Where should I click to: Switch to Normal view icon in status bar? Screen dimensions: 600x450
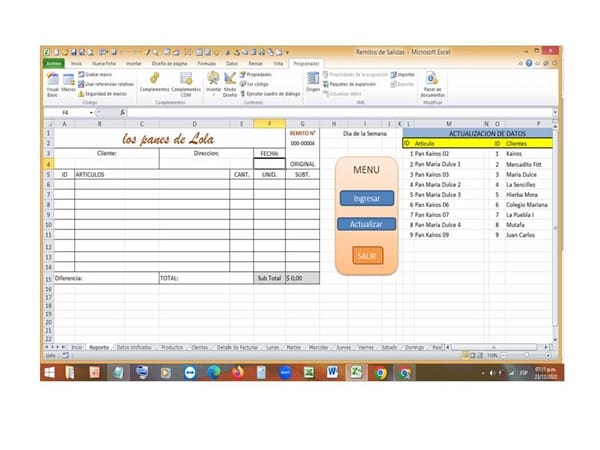465,356
